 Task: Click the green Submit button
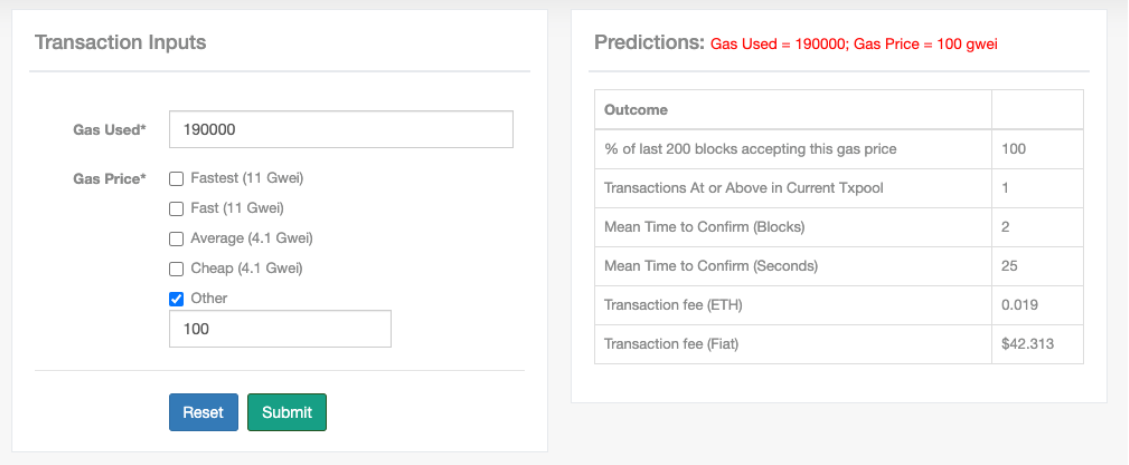[x=287, y=412]
